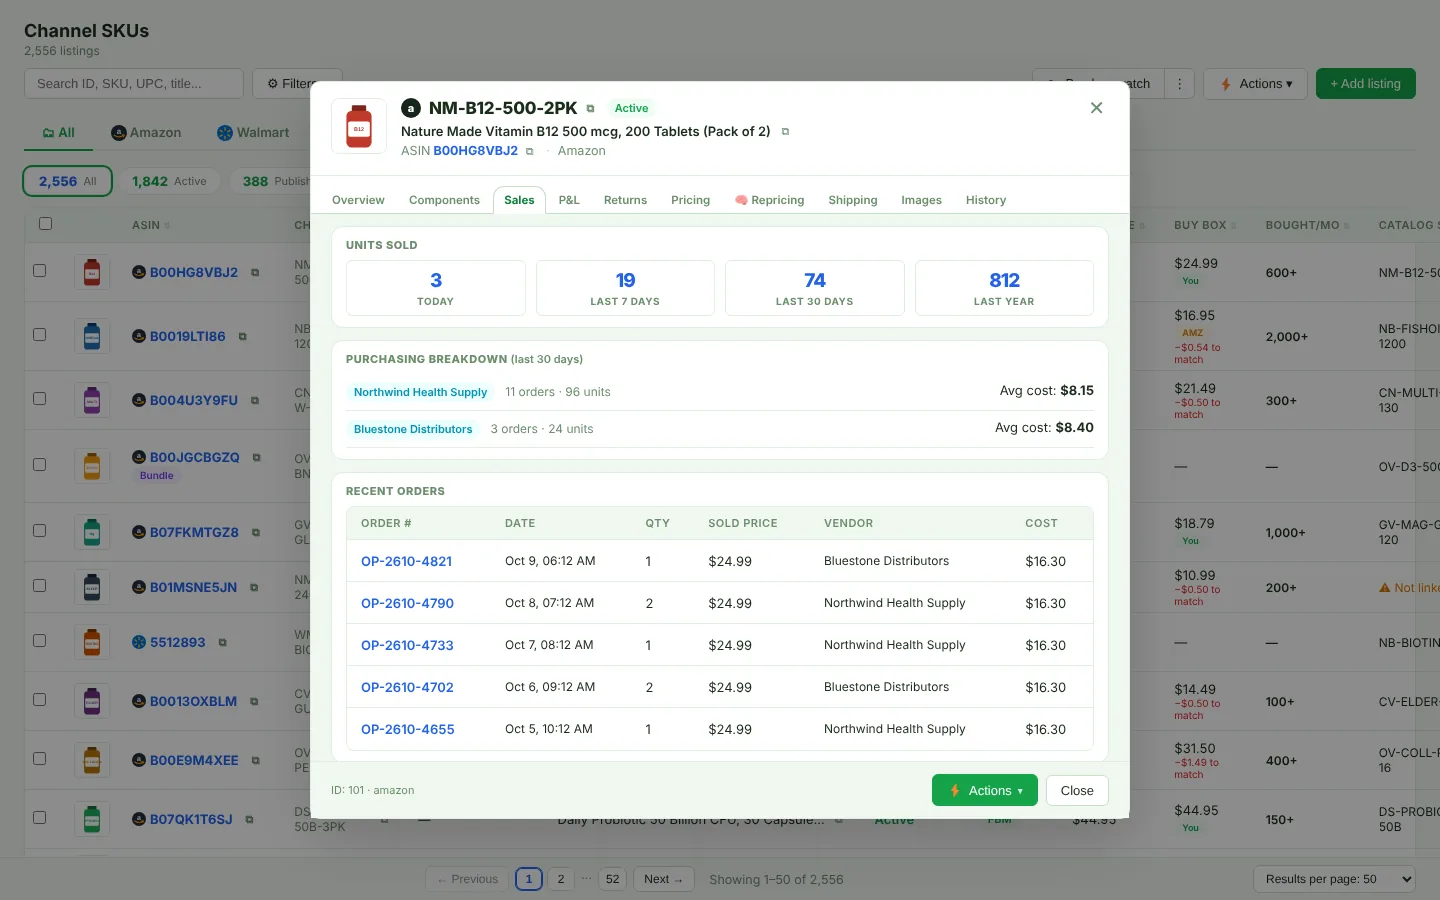Image resolution: width=1440 pixels, height=900 pixels.
Task: Open the Results per page dropdown
Action: click(1334, 879)
